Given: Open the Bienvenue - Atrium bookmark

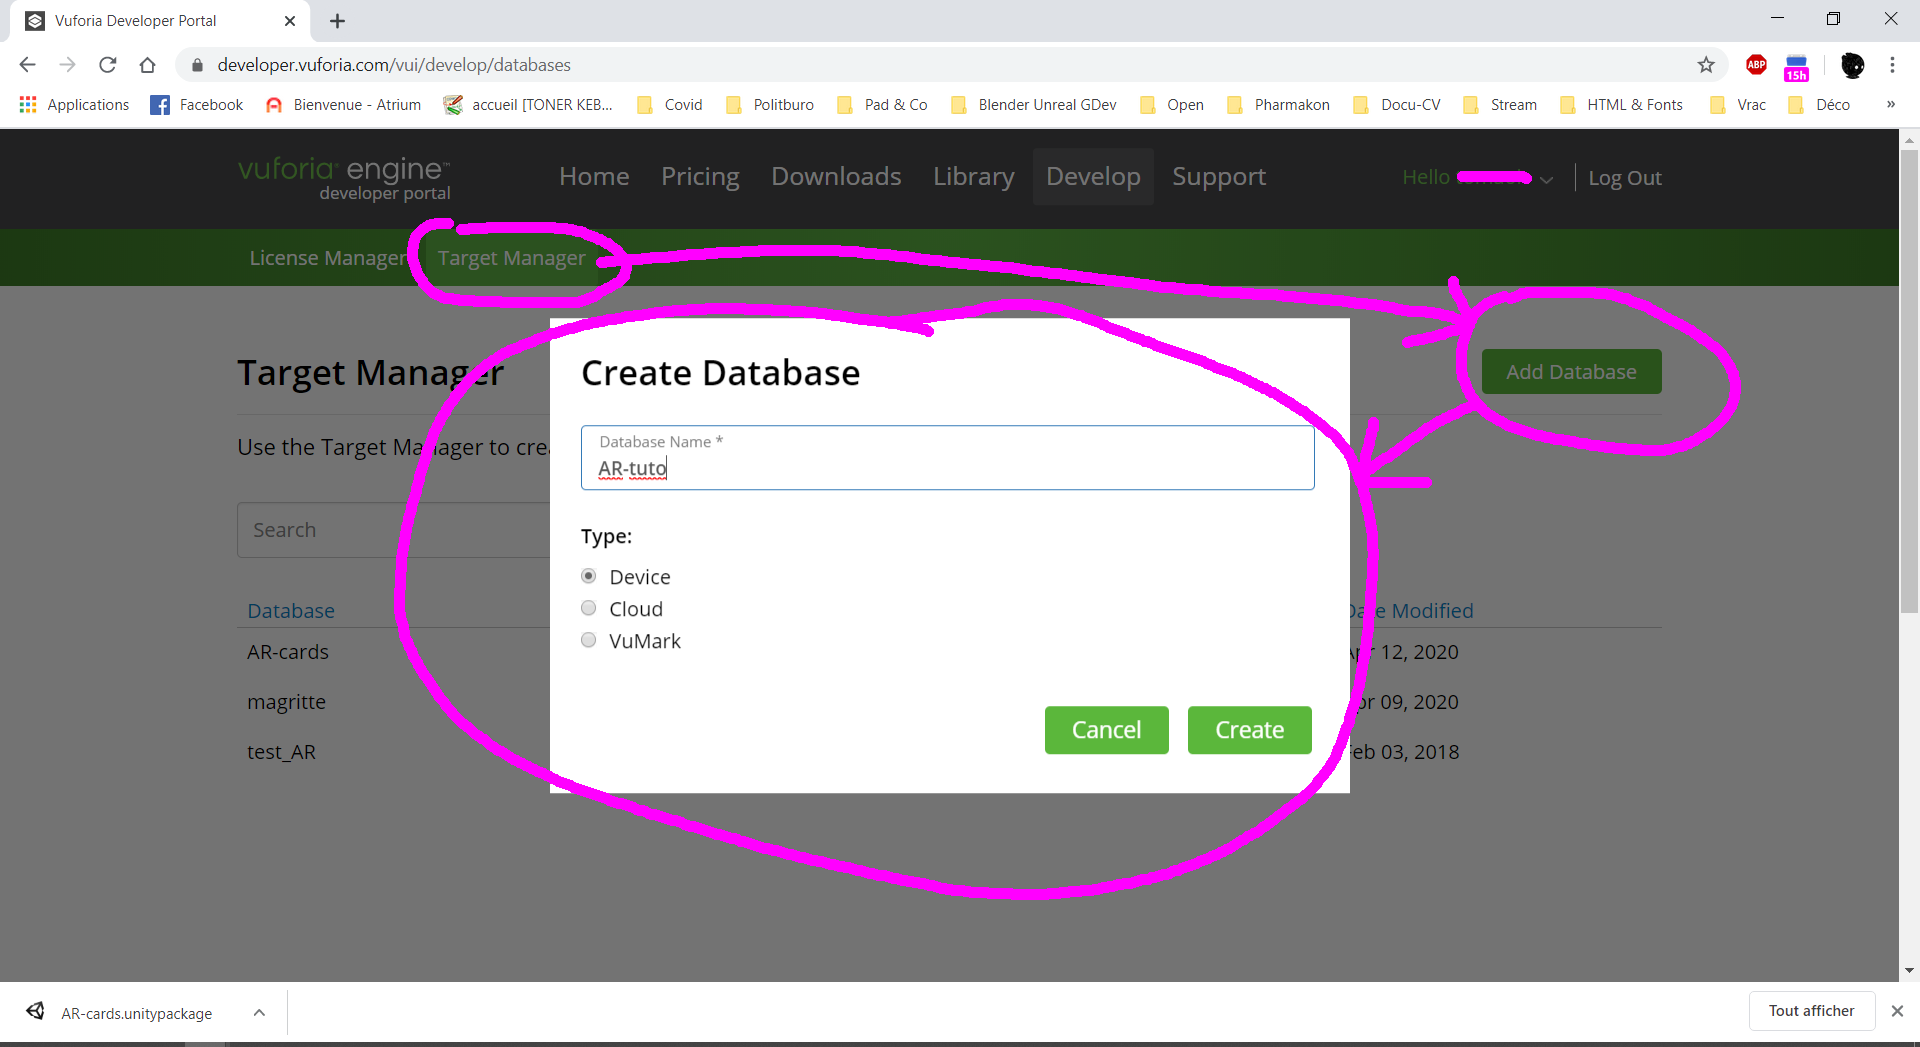Looking at the screenshot, I should click(343, 105).
